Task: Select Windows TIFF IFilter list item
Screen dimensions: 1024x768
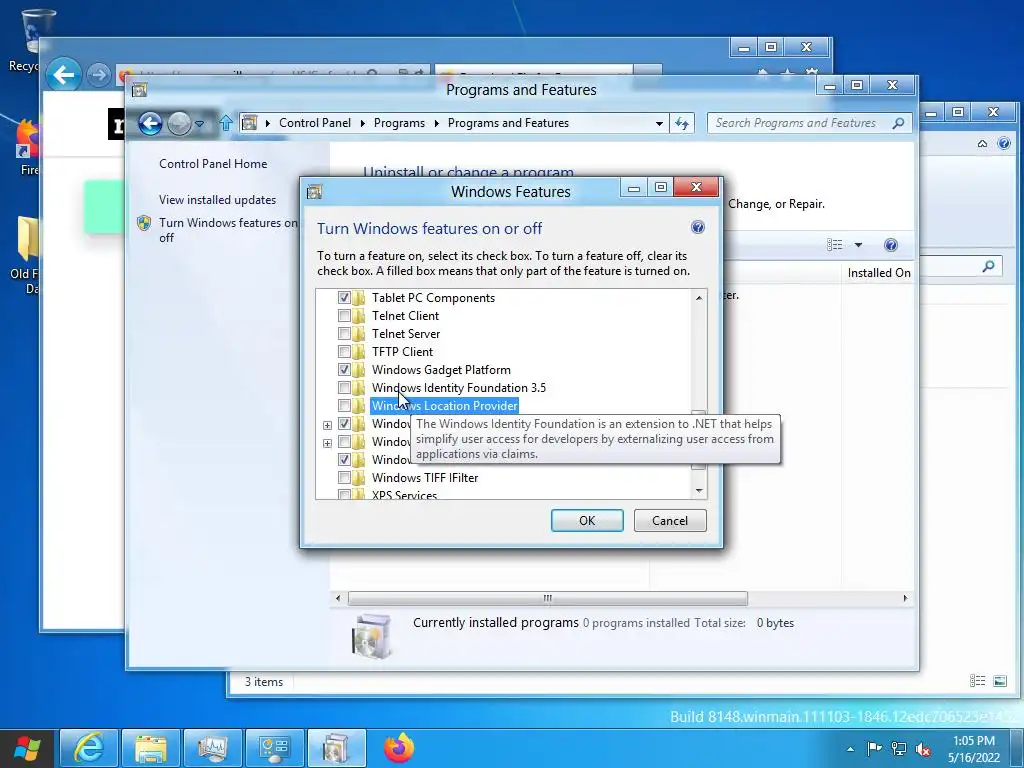Action: click(425, 477)
